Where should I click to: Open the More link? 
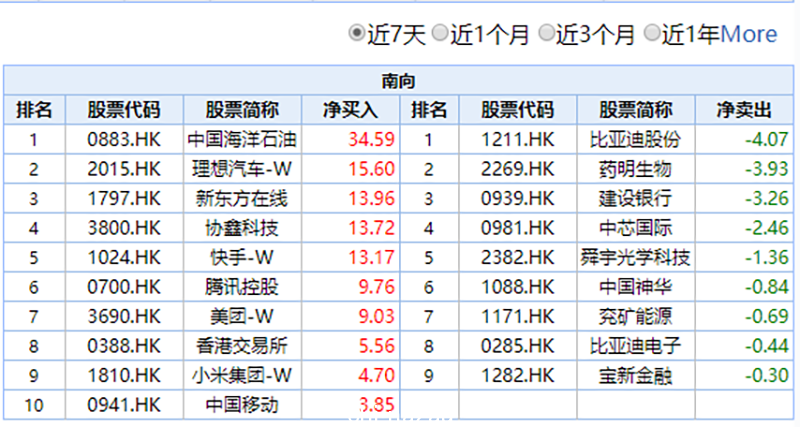[x=748, y=34]
